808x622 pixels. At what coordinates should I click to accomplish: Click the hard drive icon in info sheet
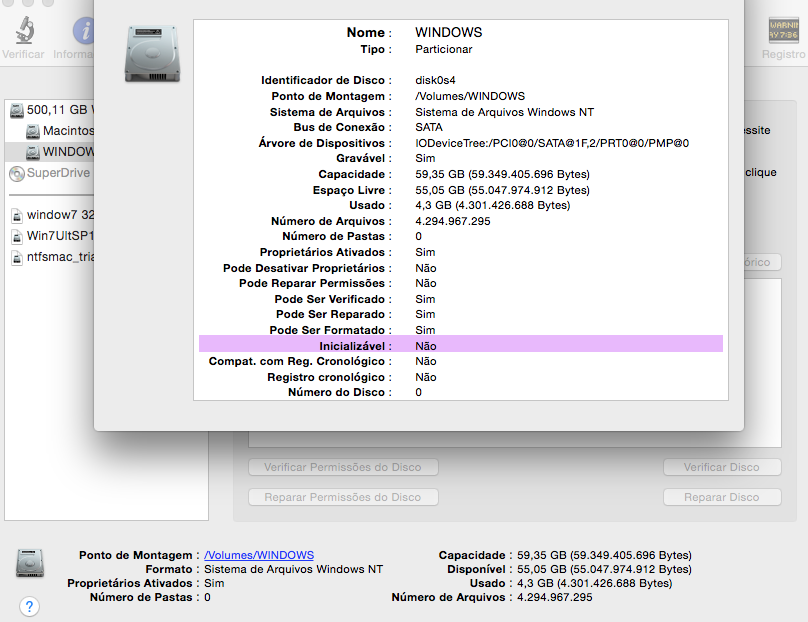153,54
